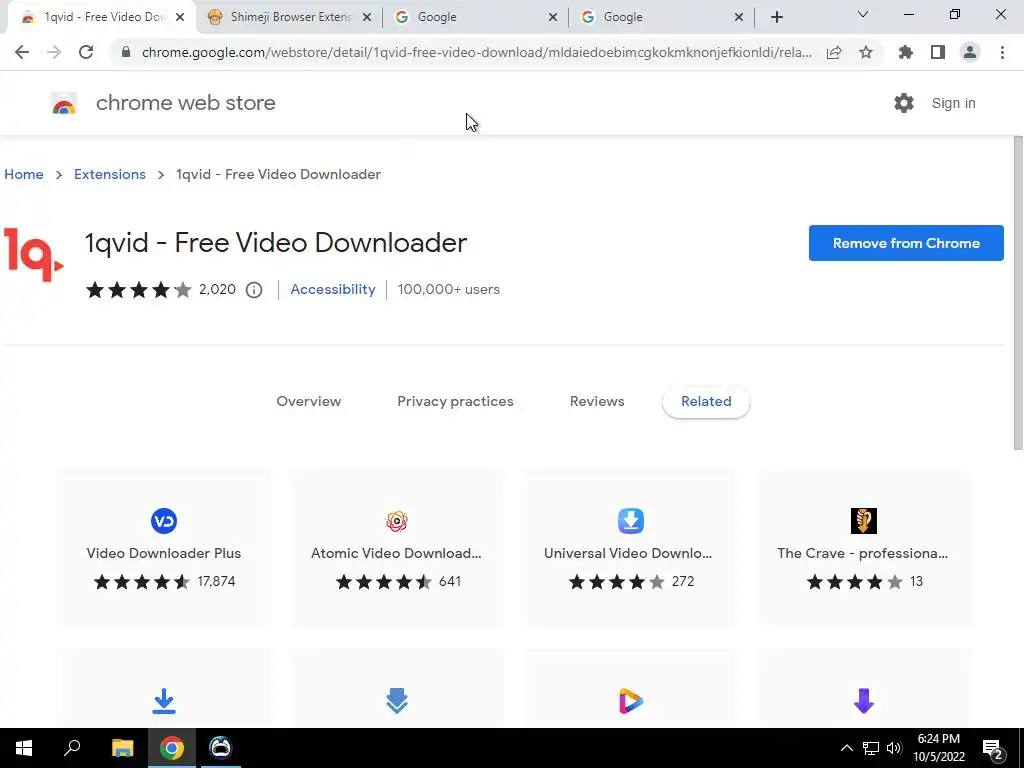Click The Crave extension icon
This screenshot has height=768, width=1024.
(x=863, y=520)
